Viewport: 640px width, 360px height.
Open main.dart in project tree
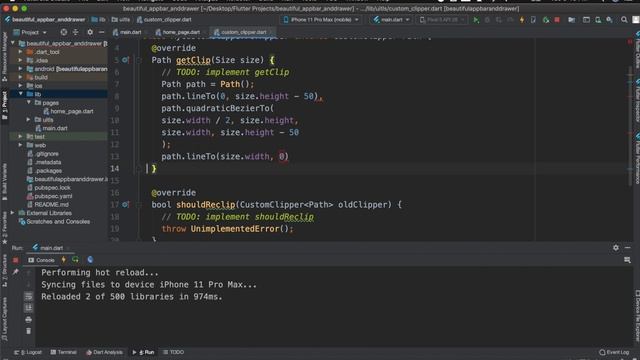tap(51, 128)
